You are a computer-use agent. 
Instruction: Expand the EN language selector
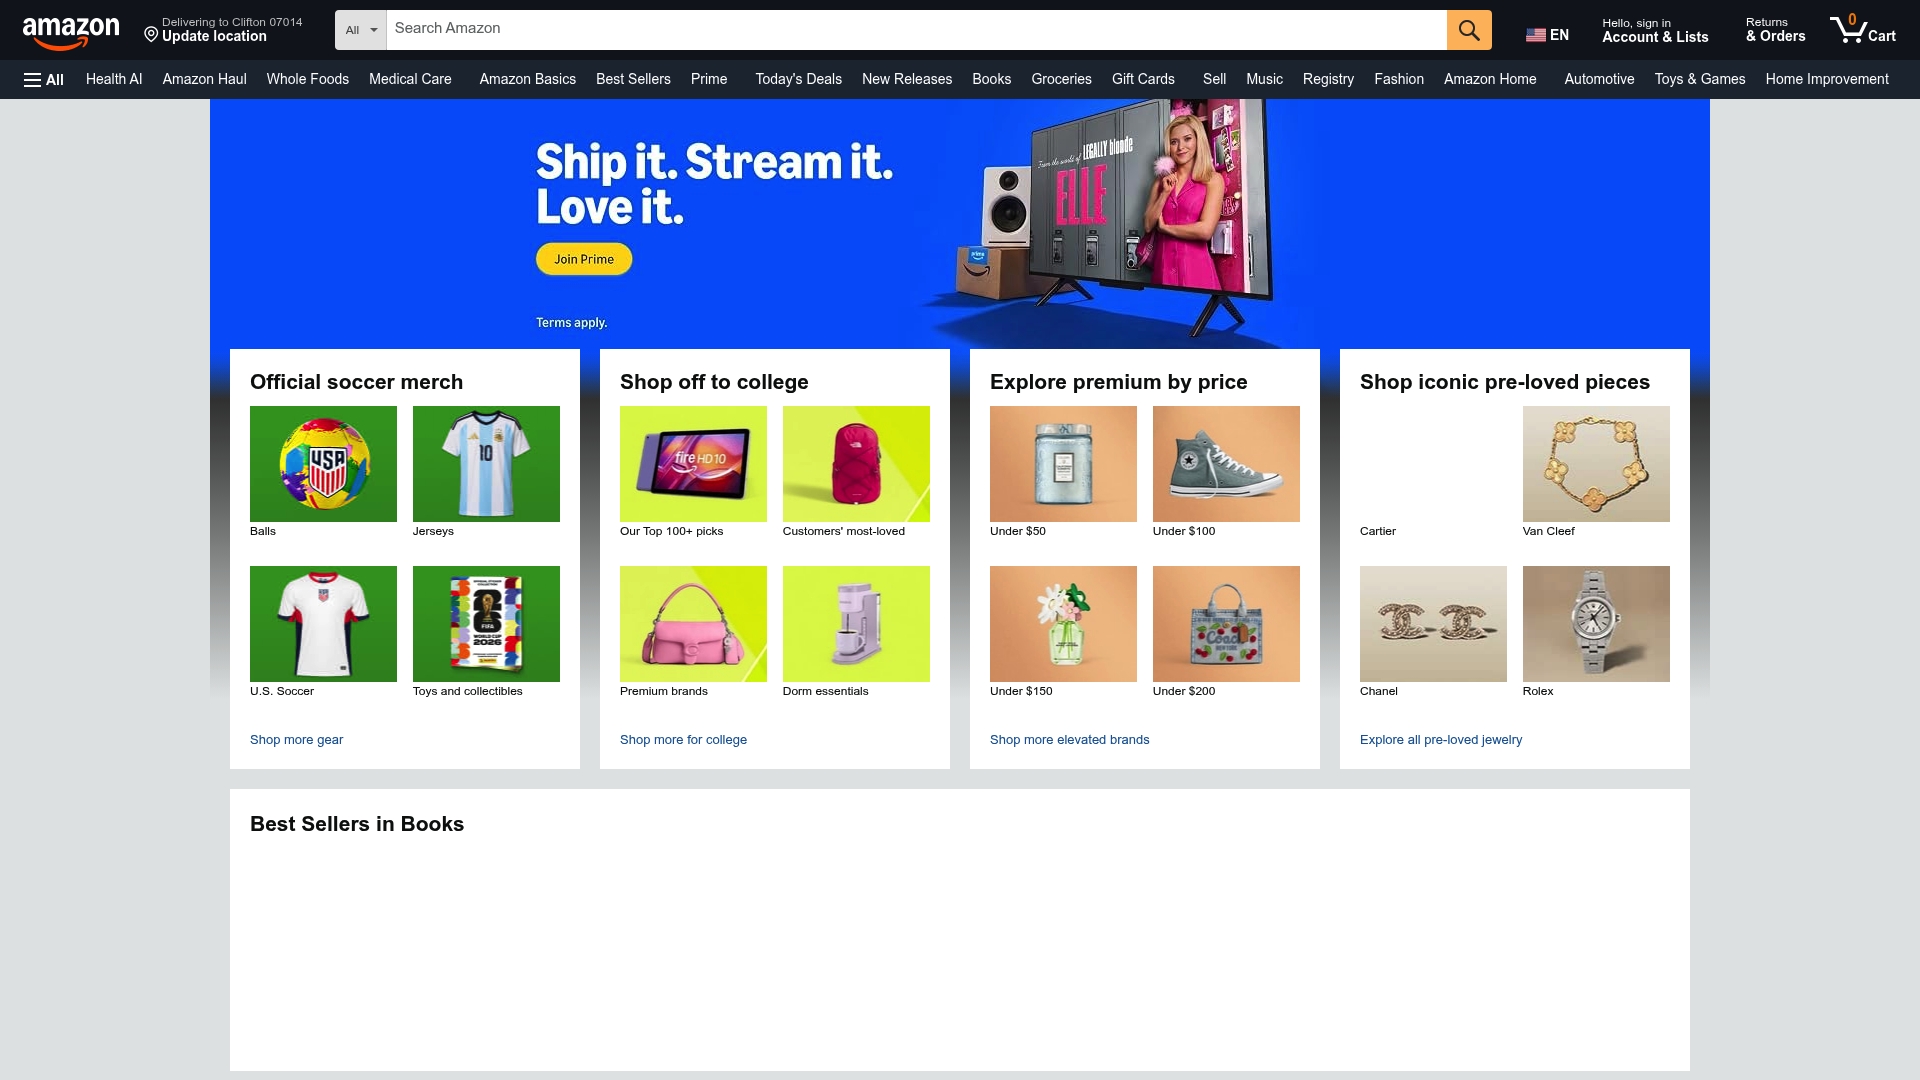[1547, 35]
